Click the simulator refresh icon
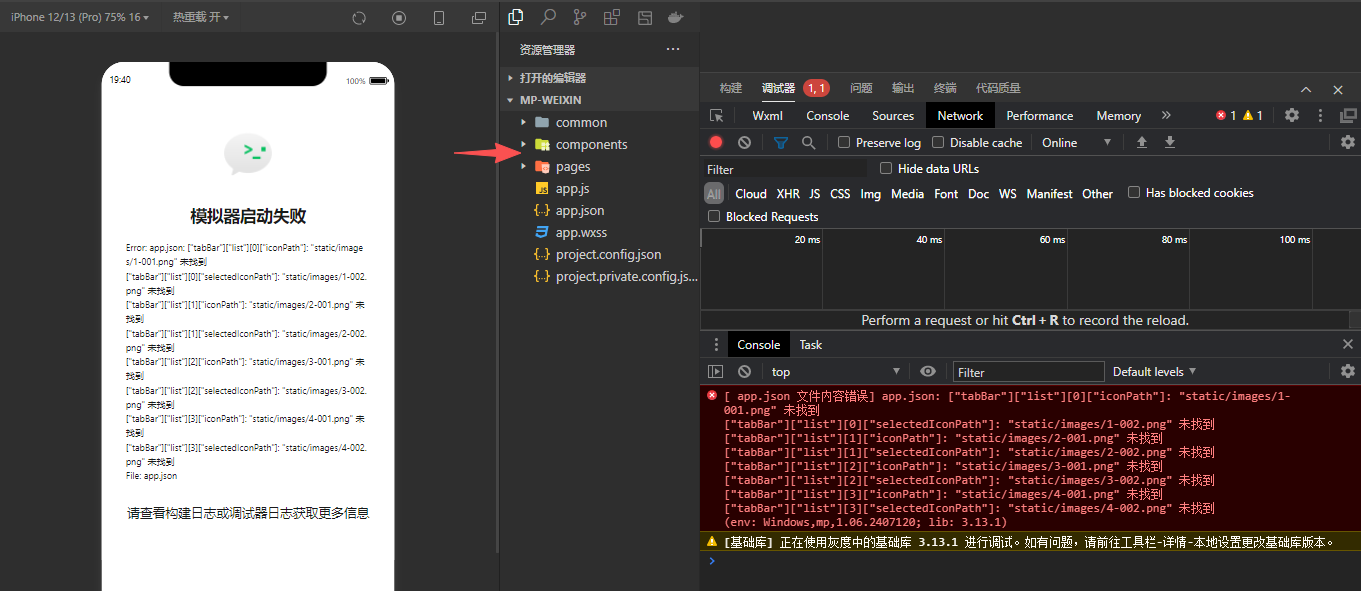 coord(360,18)
